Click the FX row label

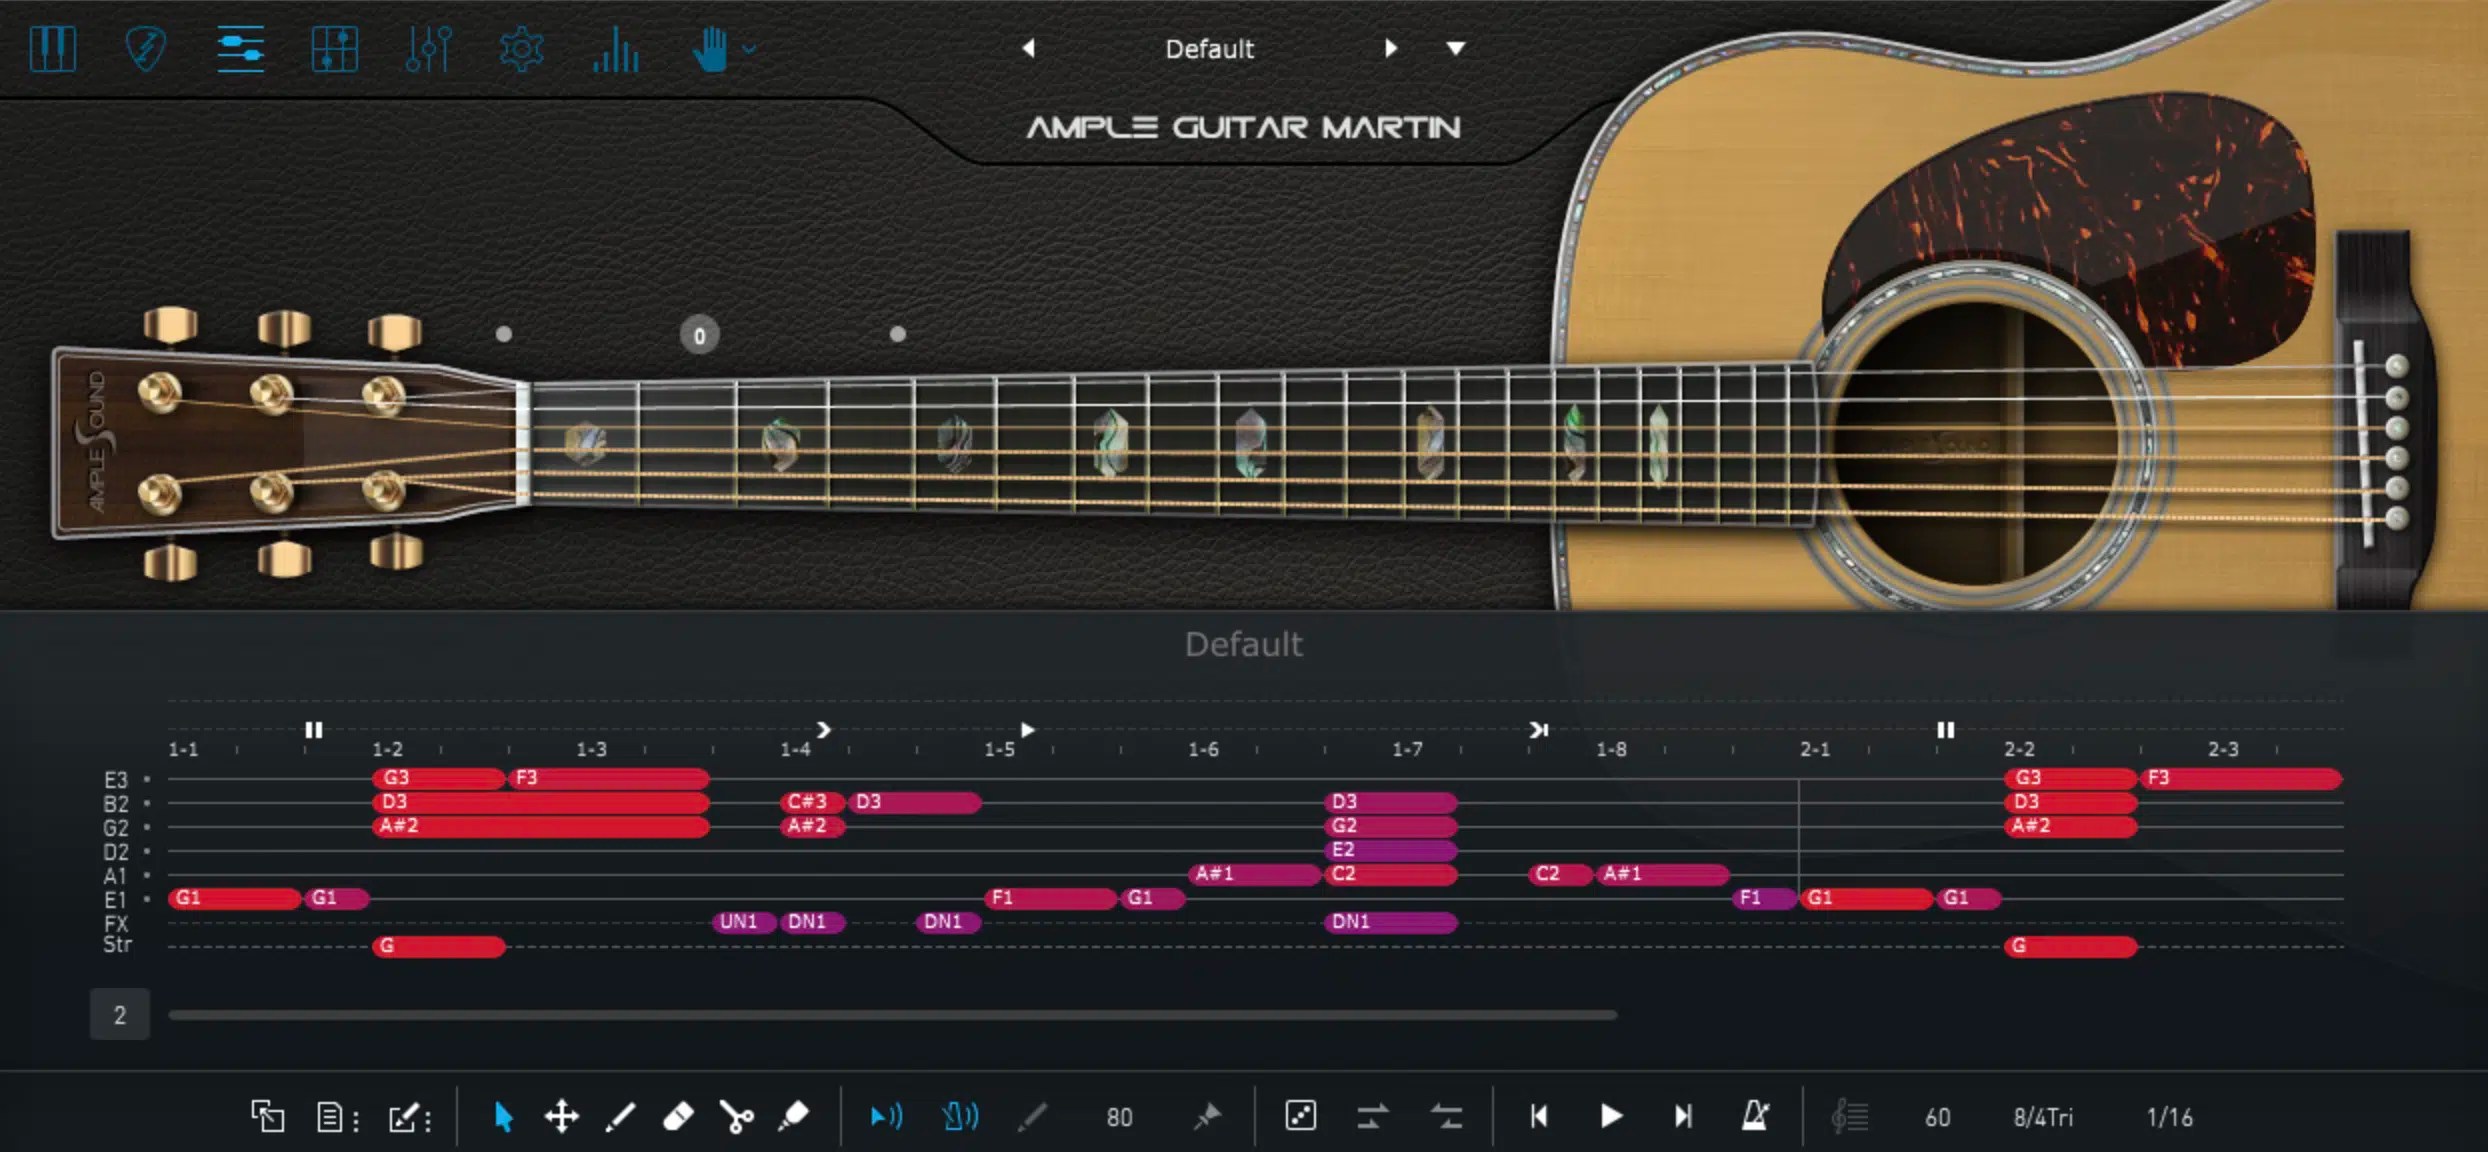[116, 923]
